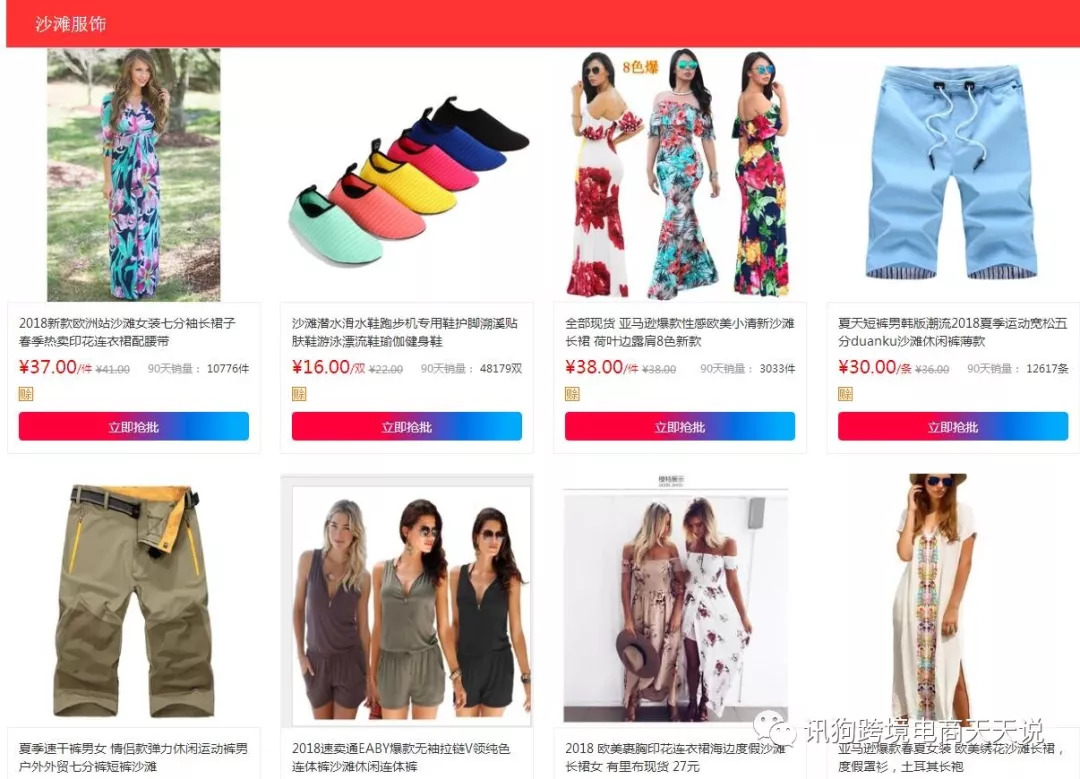Click 立即抢批 for the light blue shorts
Image resolution: width=1080 pixels, height=779 pixels.
pyautogui.click(x=953, y=426)
